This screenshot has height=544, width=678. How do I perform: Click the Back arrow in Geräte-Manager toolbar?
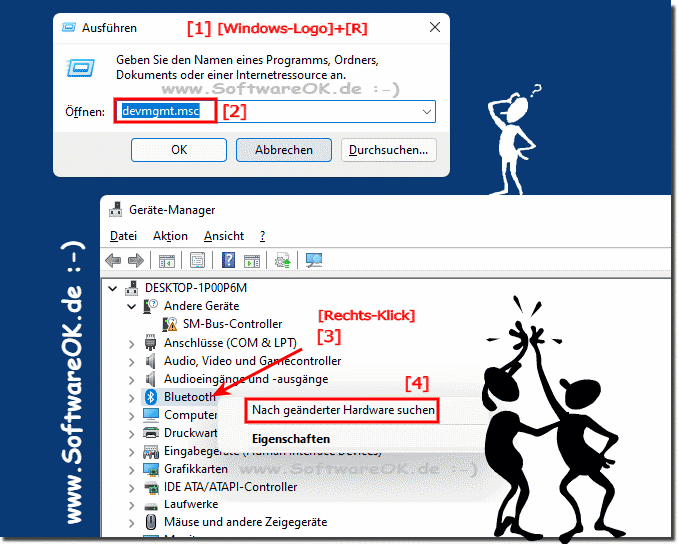pyautogui.click(x=113, y=260)
